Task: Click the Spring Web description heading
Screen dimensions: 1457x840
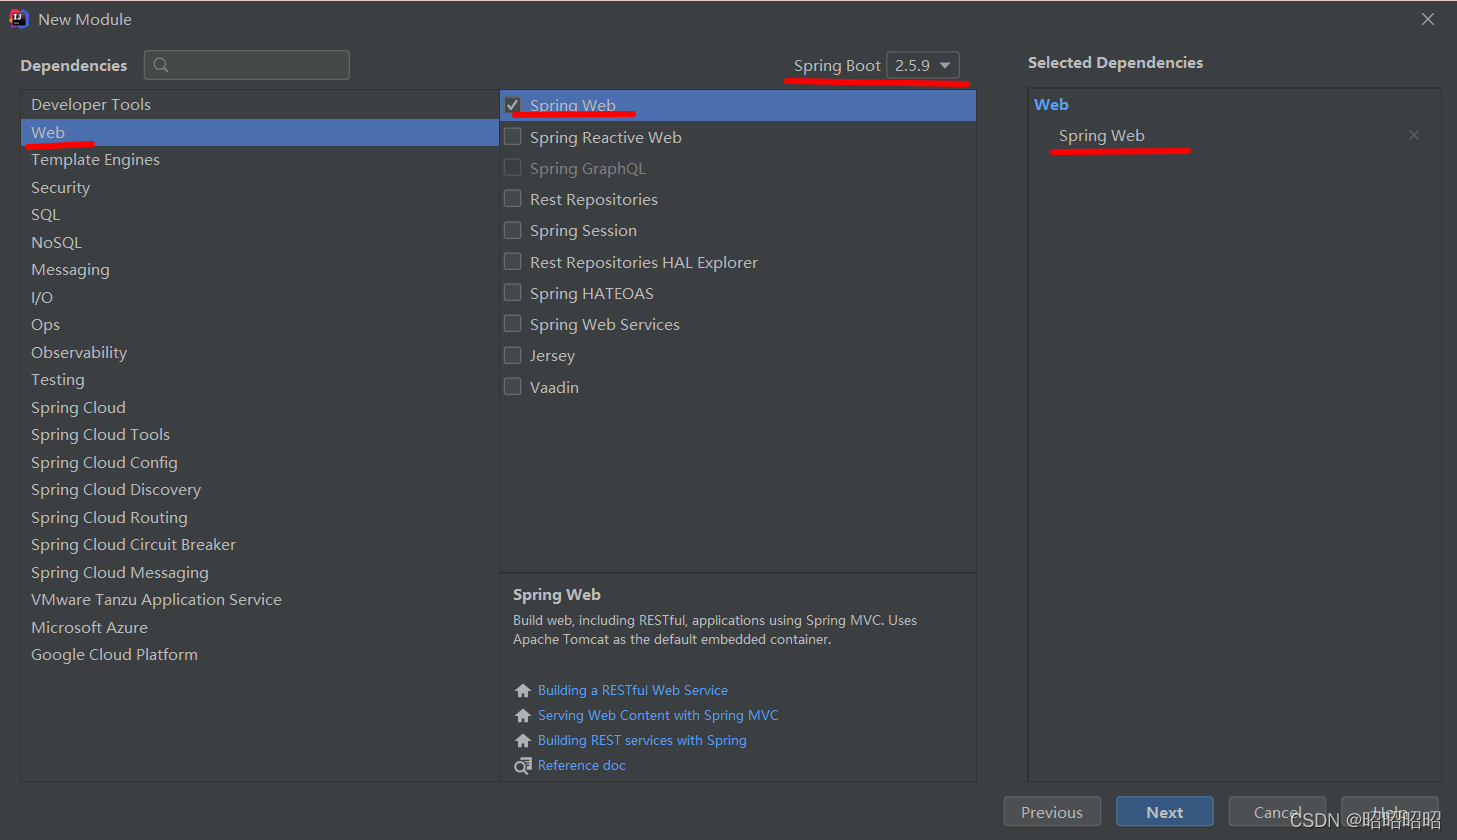Action: click(557, 595)
